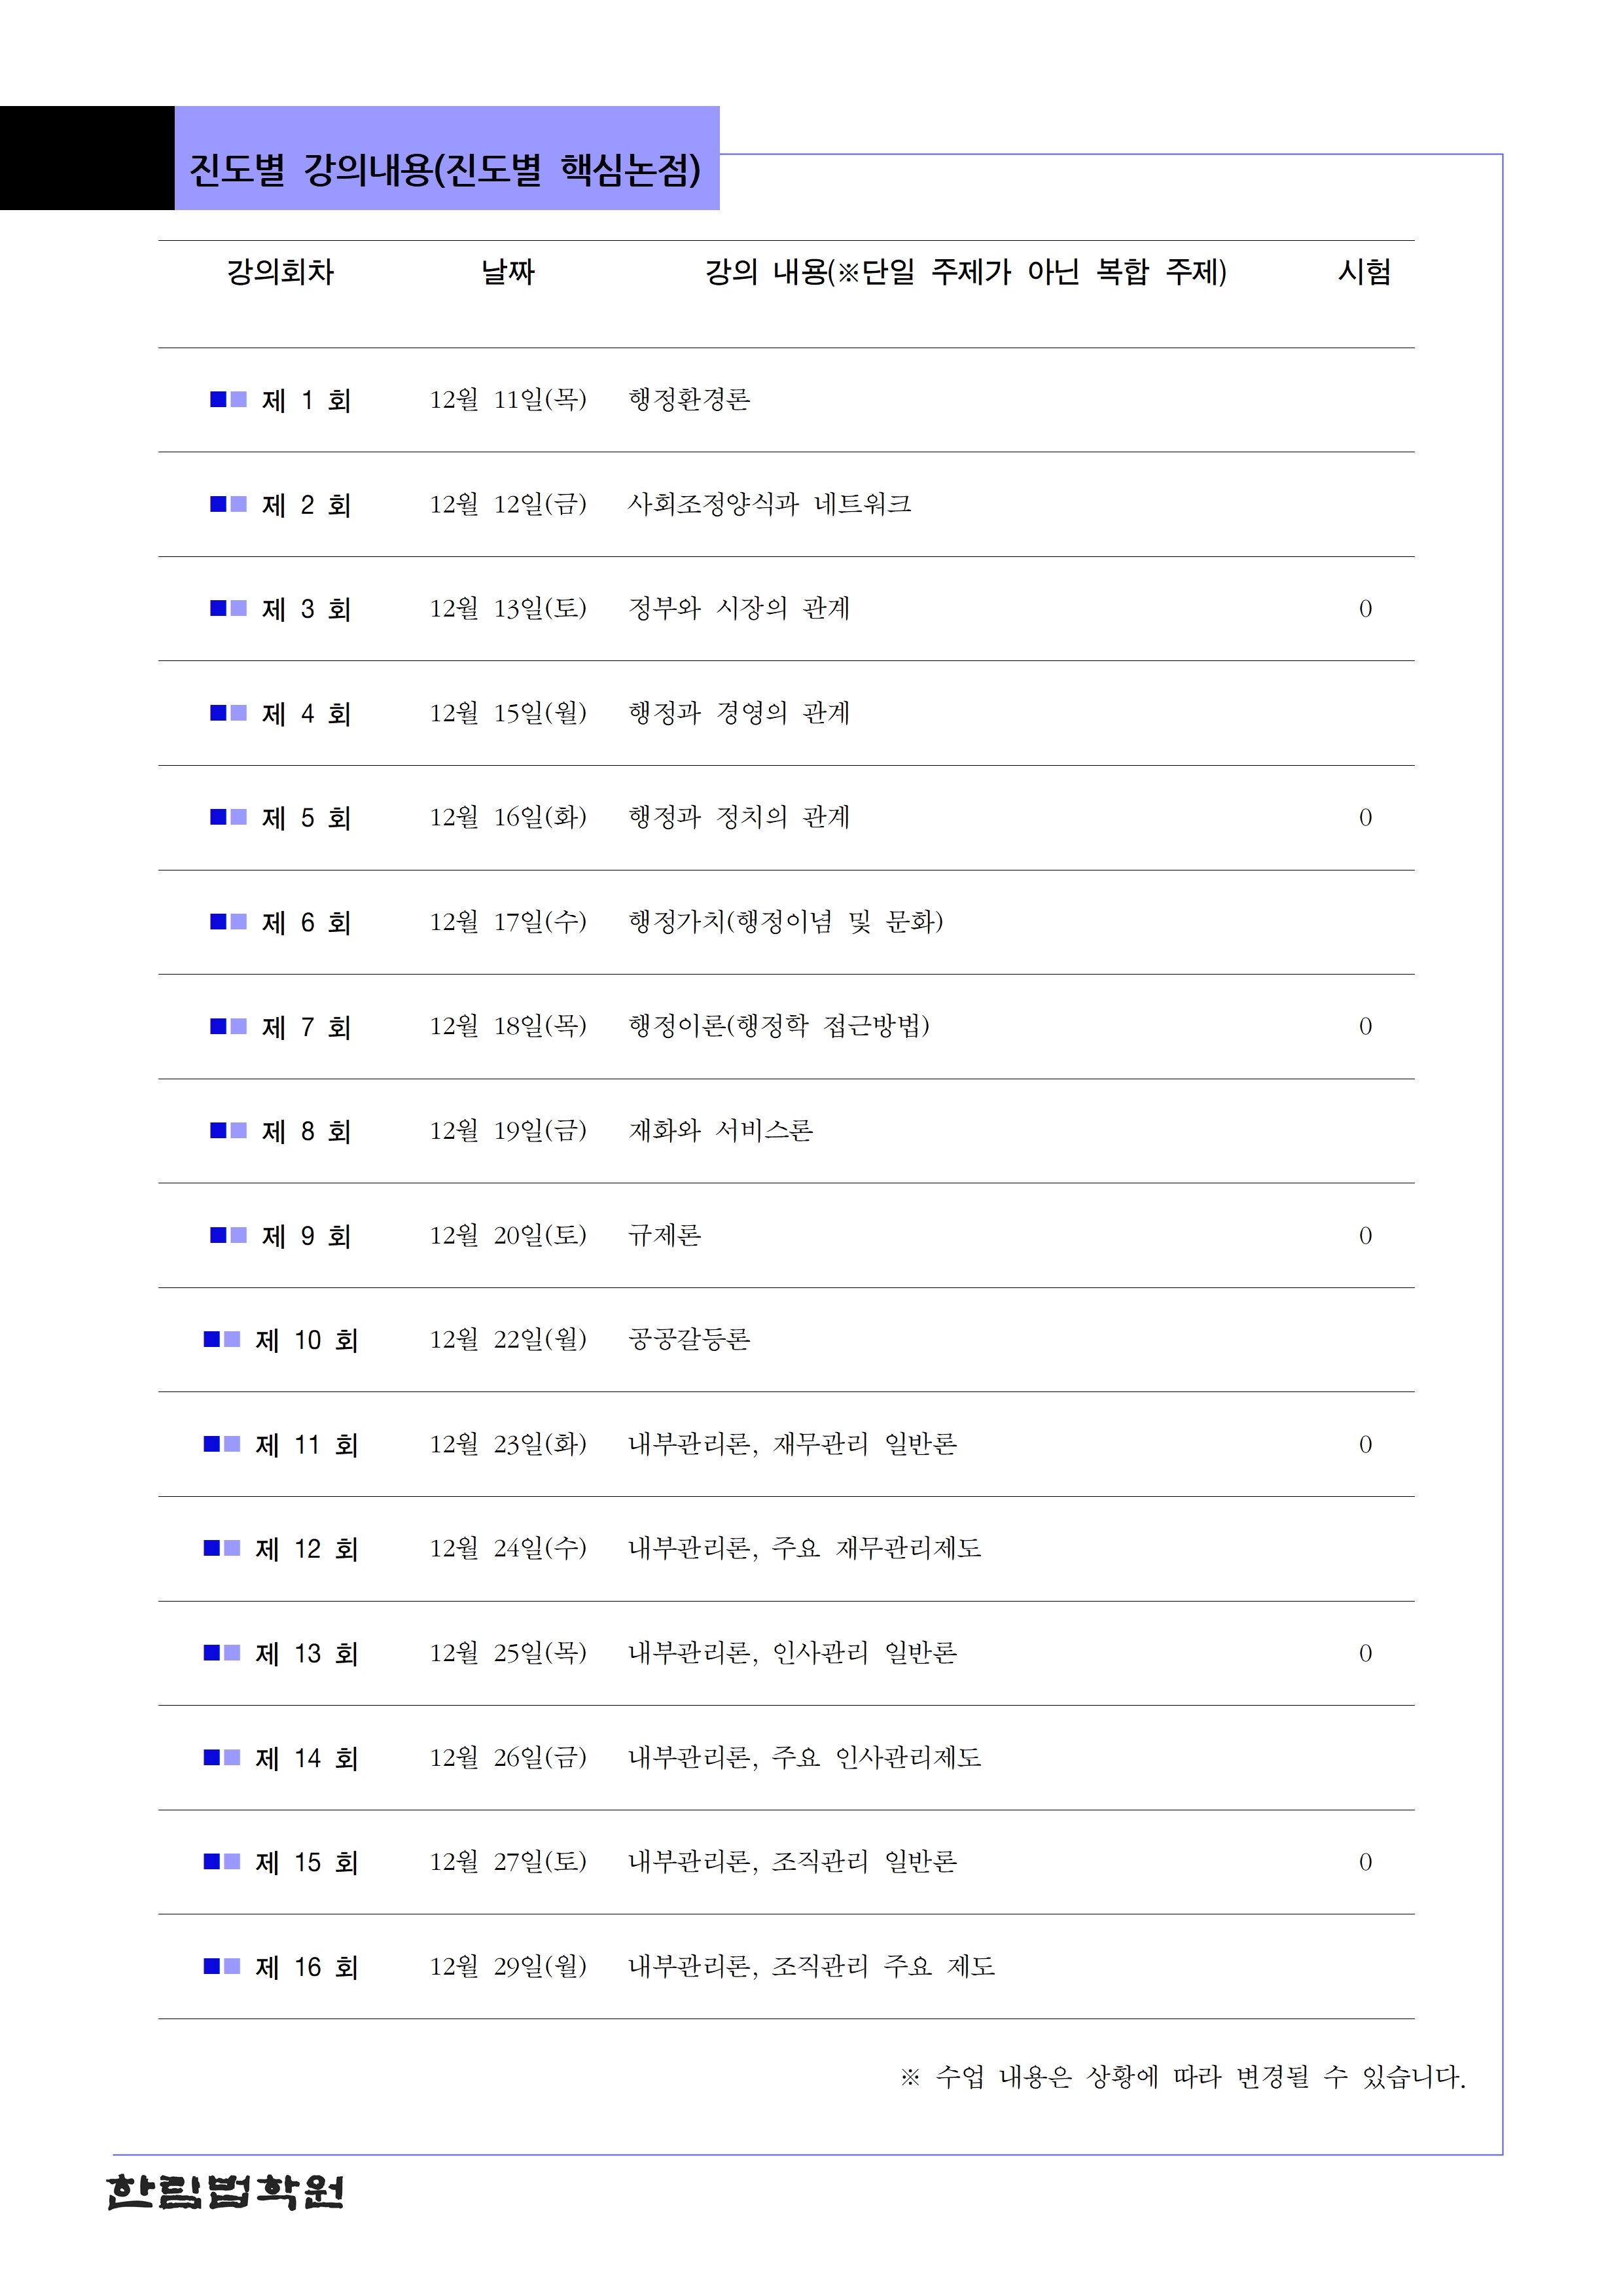Image resolution: width=1623 pixels, height=2296 pixels.
Task: Click the 강의회차 column header
Action: [280, 272]
